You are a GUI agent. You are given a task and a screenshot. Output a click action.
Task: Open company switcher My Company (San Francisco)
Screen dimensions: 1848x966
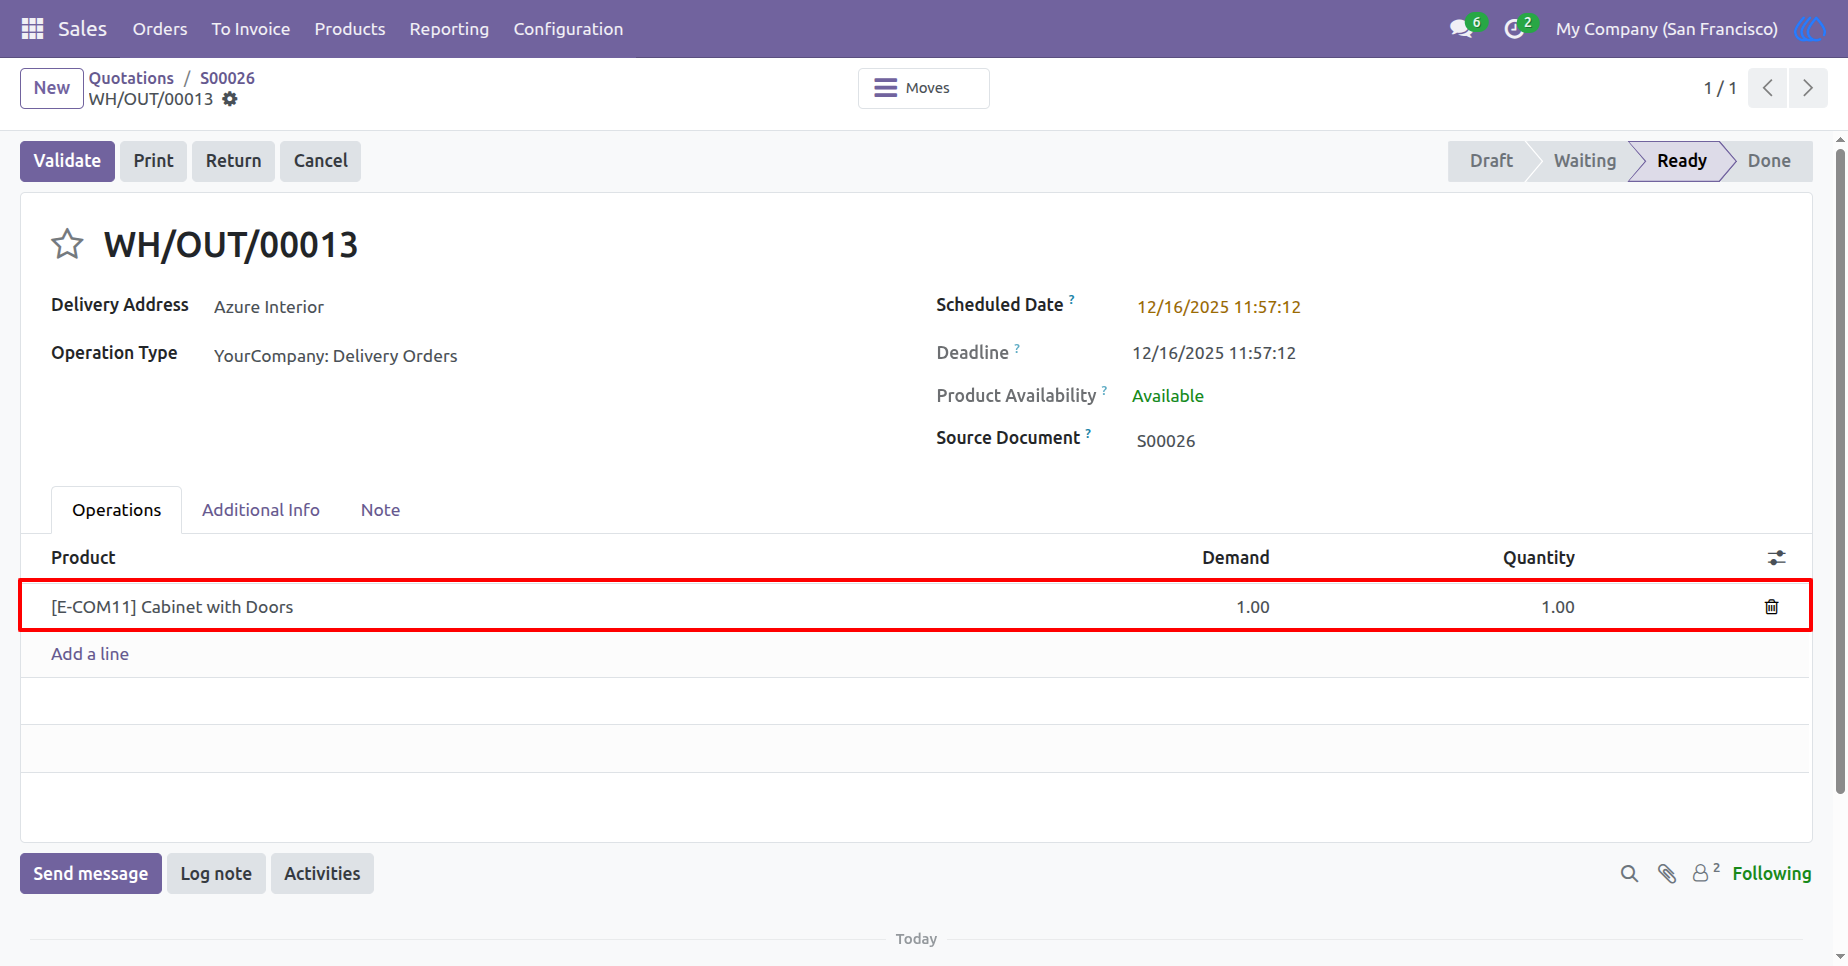click(1666, 29)
